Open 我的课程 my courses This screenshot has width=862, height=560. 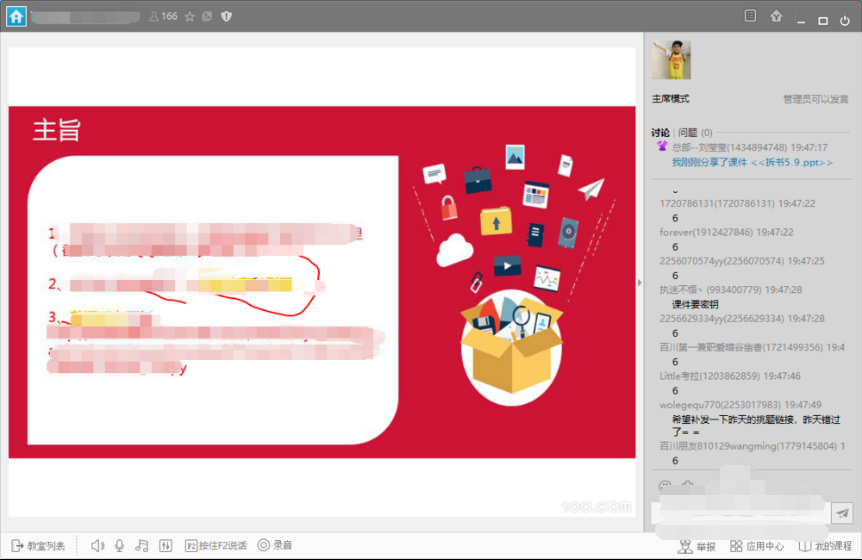(824, 546)
